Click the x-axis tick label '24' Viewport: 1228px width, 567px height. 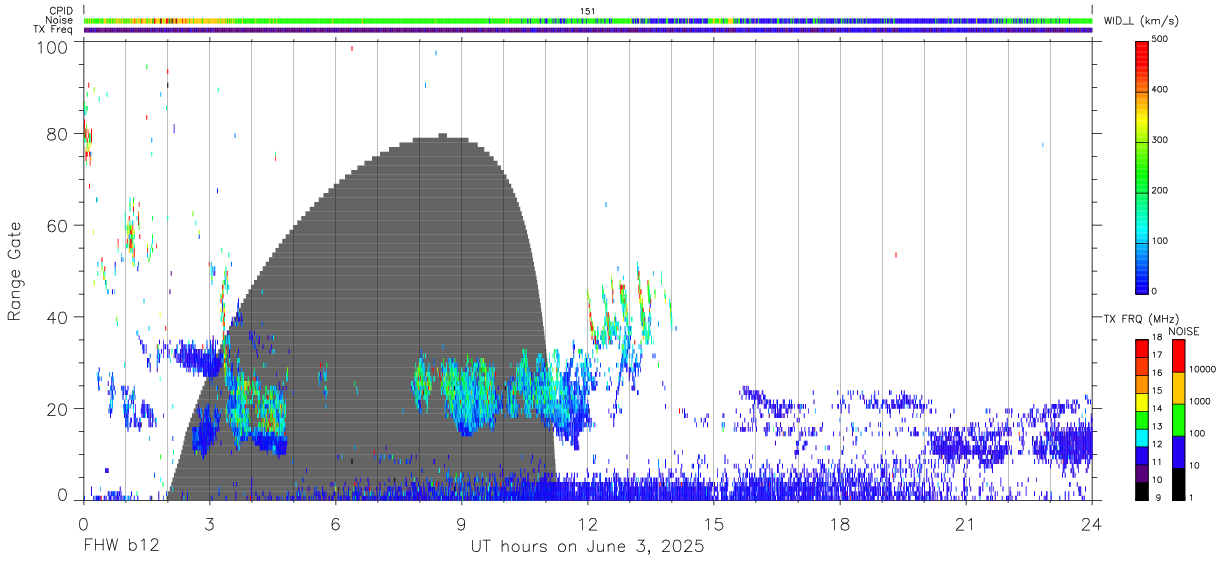click(1091, 523)
